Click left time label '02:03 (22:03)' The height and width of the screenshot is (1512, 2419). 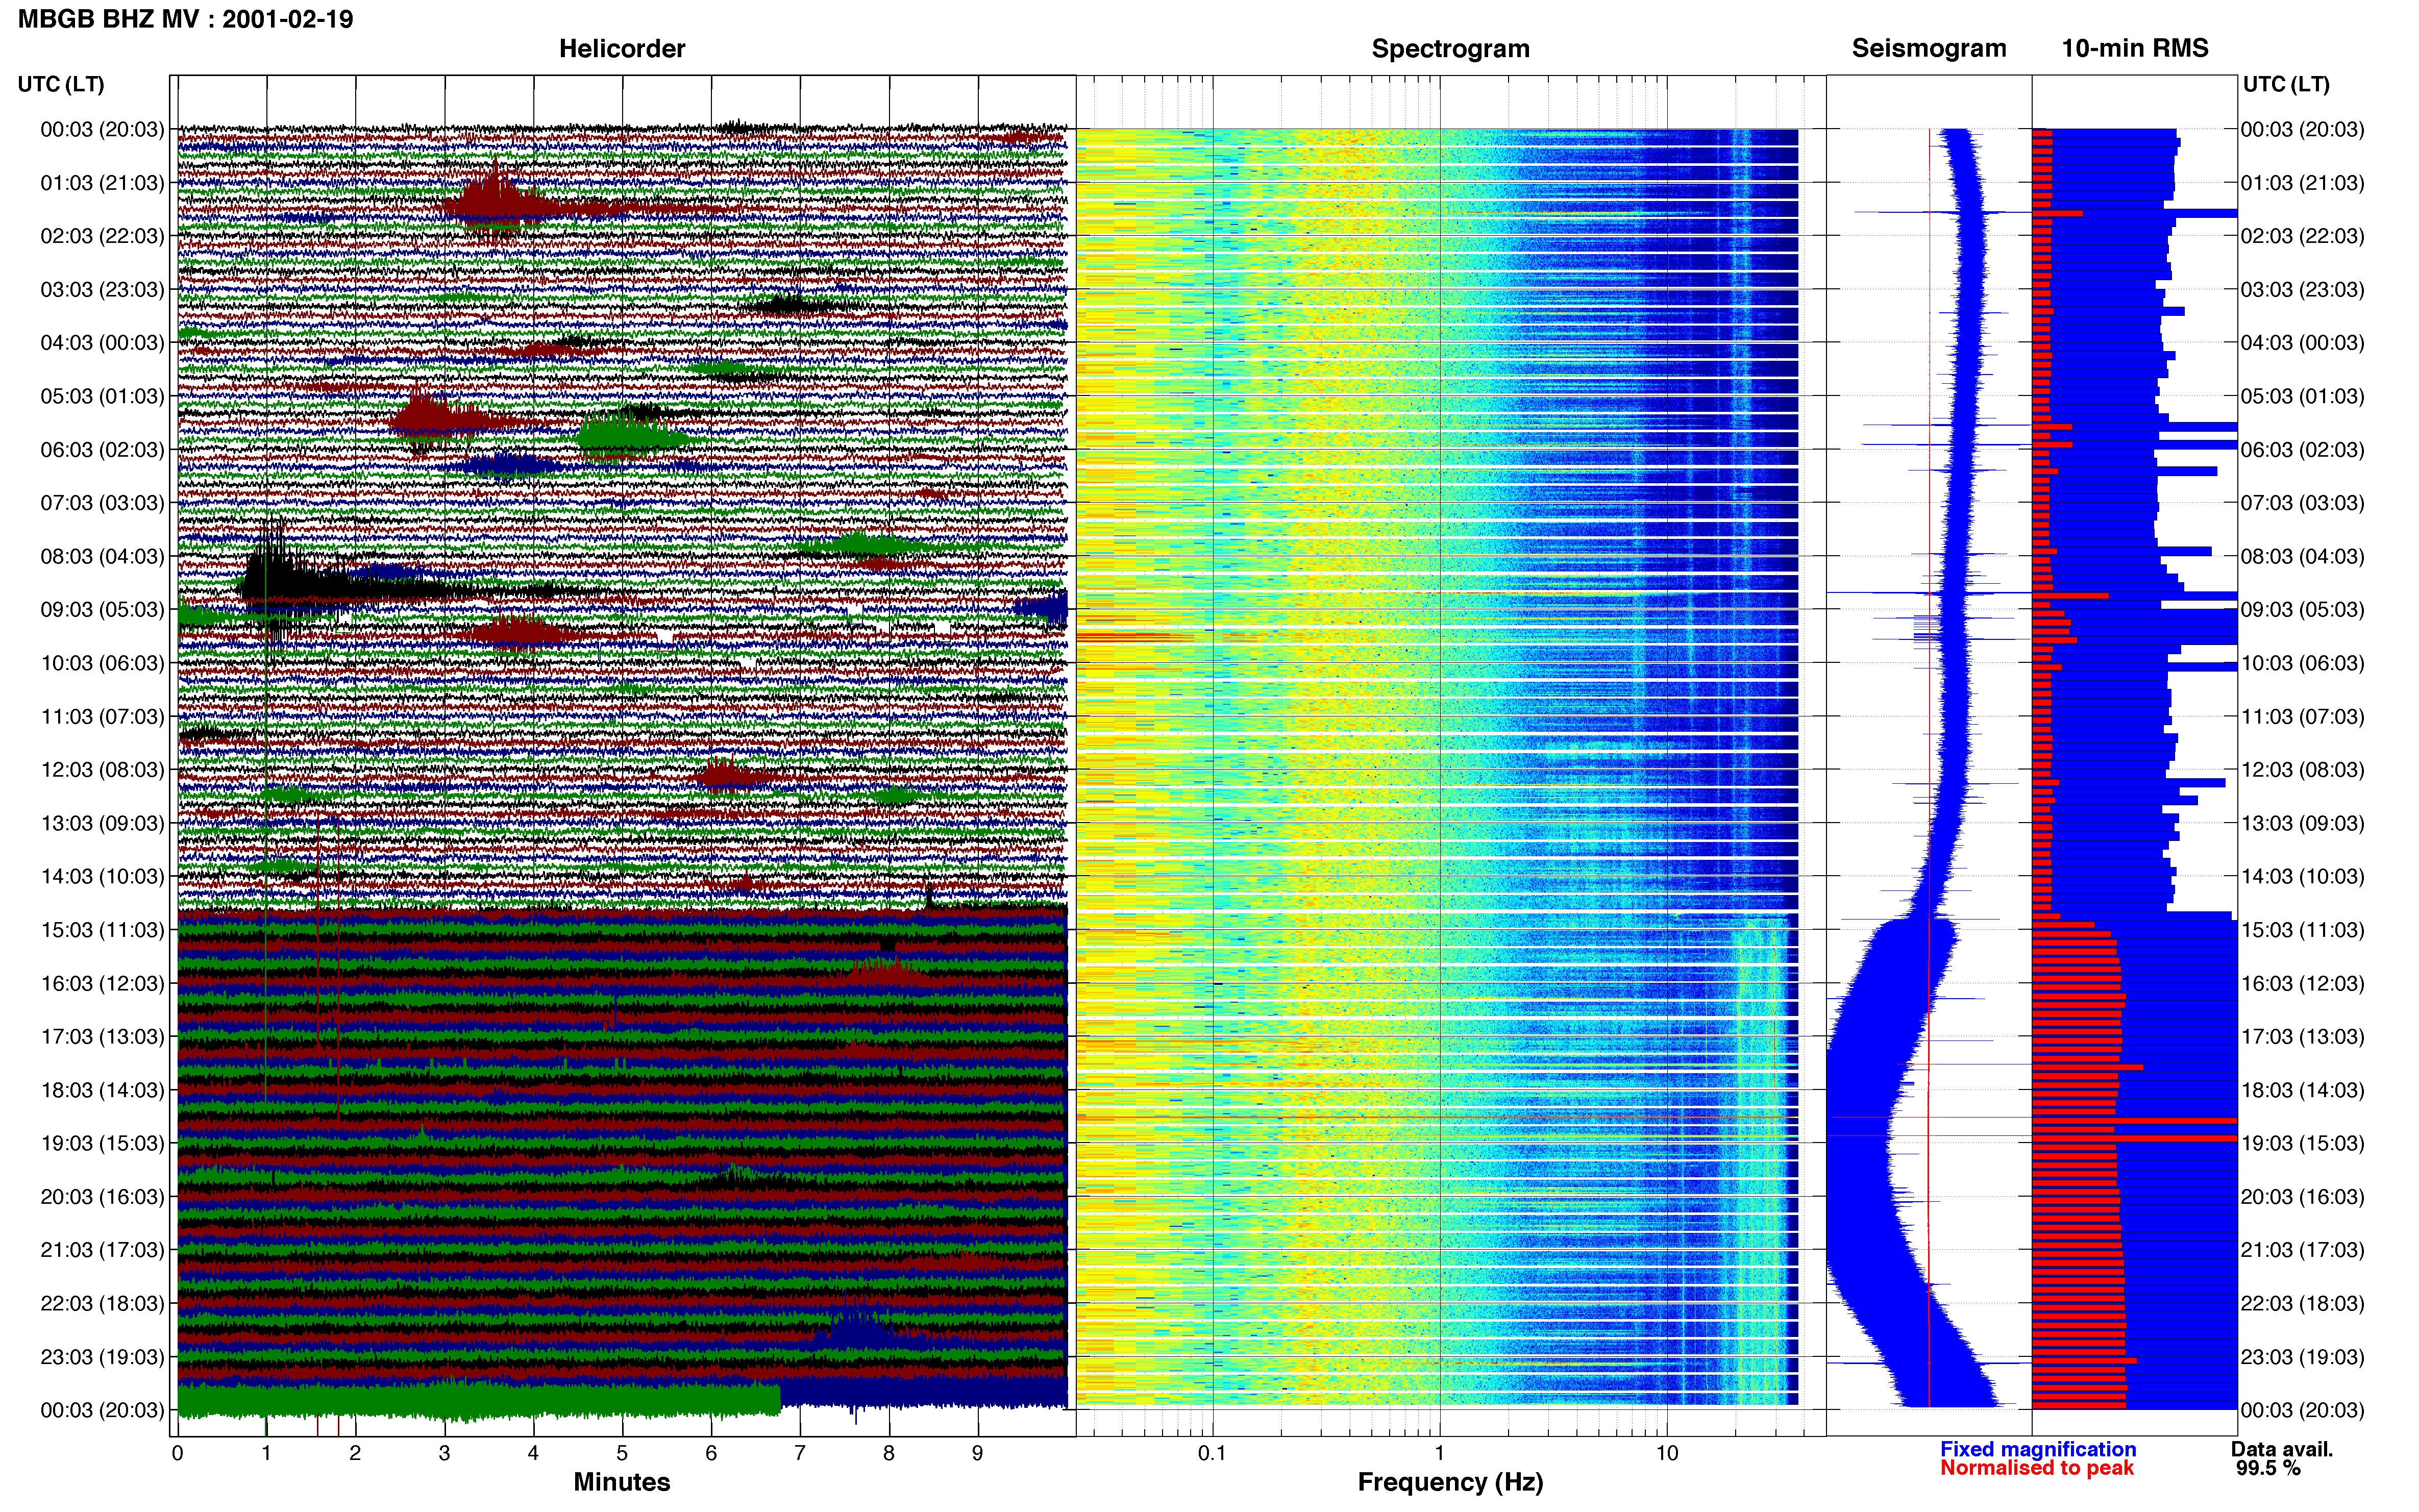[x=102, y=236]
